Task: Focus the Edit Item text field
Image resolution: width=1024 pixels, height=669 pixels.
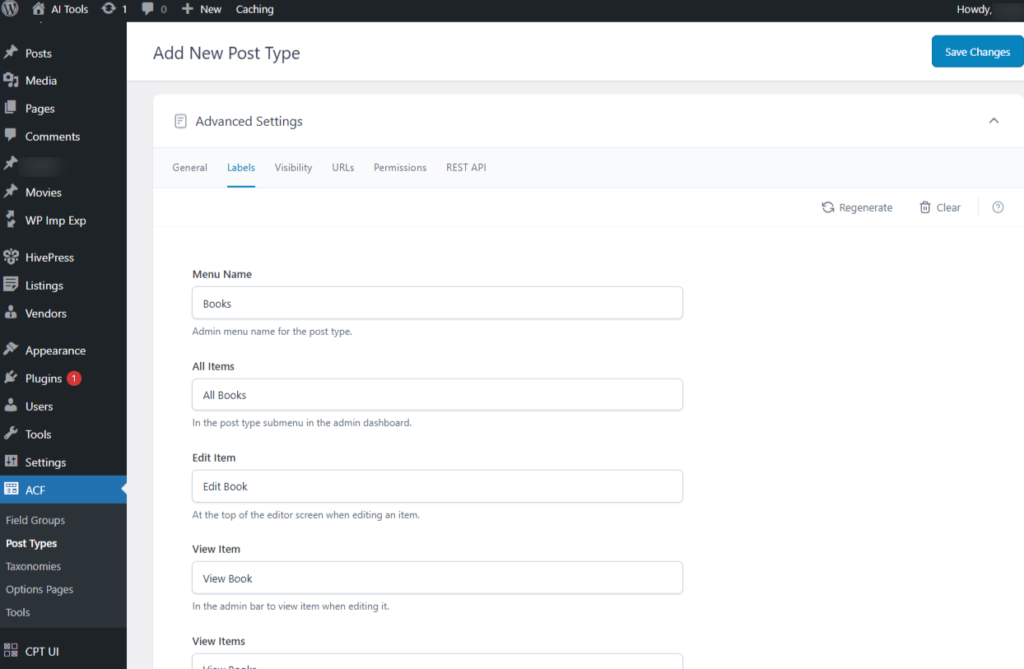Action: click(437, 486)
